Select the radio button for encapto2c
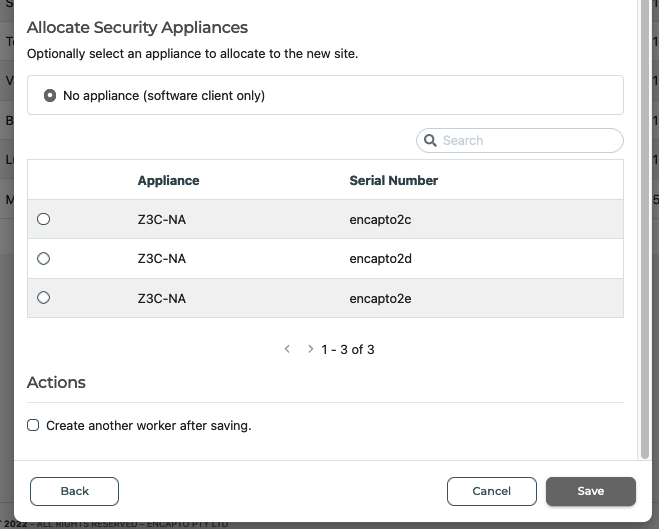The width and height of the screenshot is (659, 529). (43, 219)
